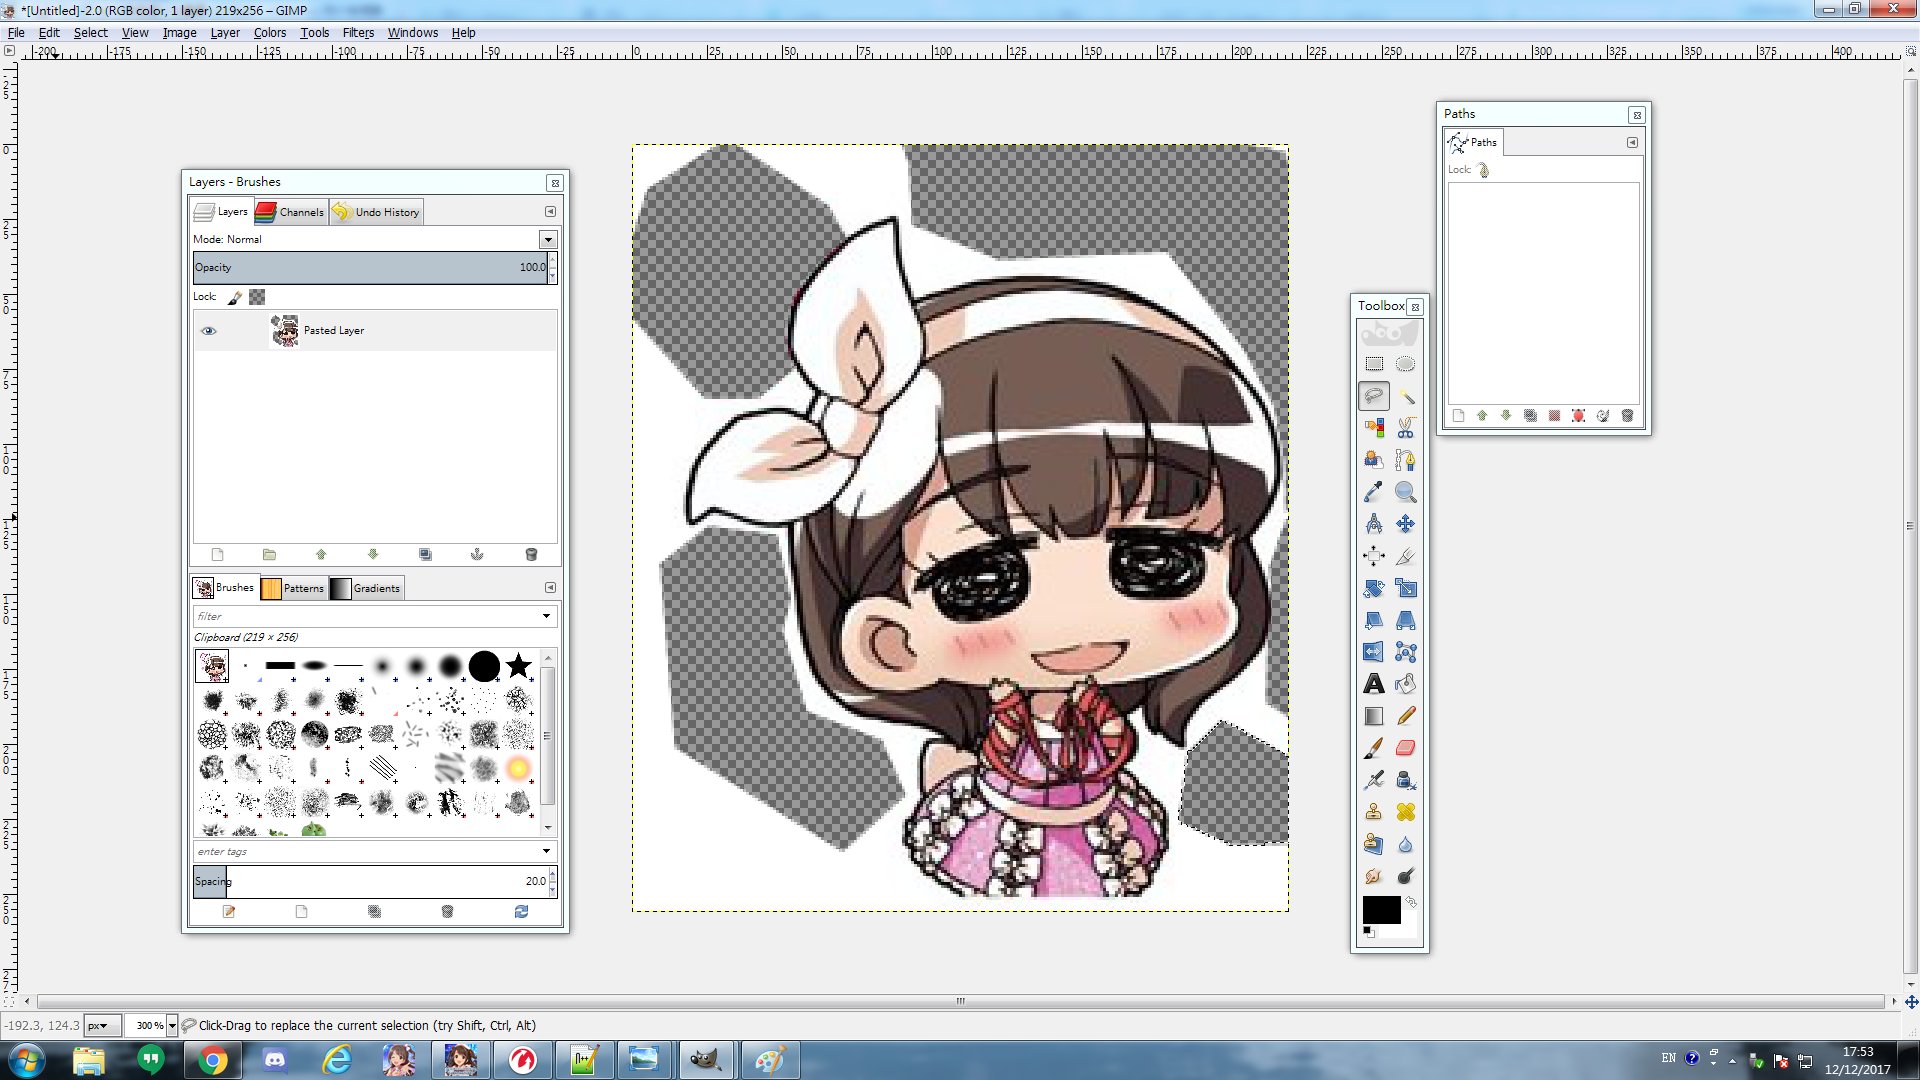Viewport: 1920px width, 1080px height.
Task: Increase Spacing value with up stepper
Action: (553, 875)
